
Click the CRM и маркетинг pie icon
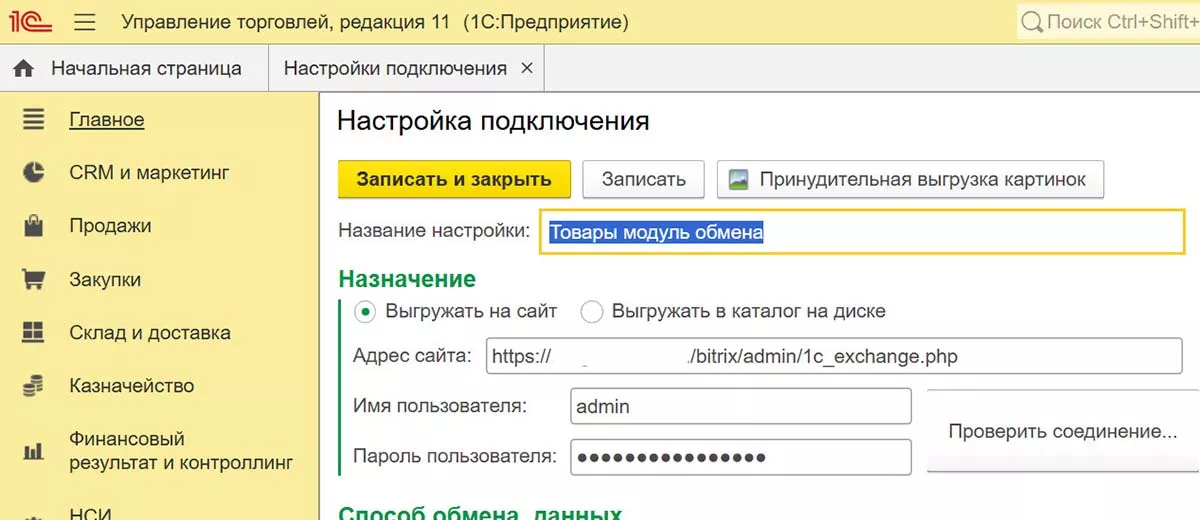(x=34, y=173)
